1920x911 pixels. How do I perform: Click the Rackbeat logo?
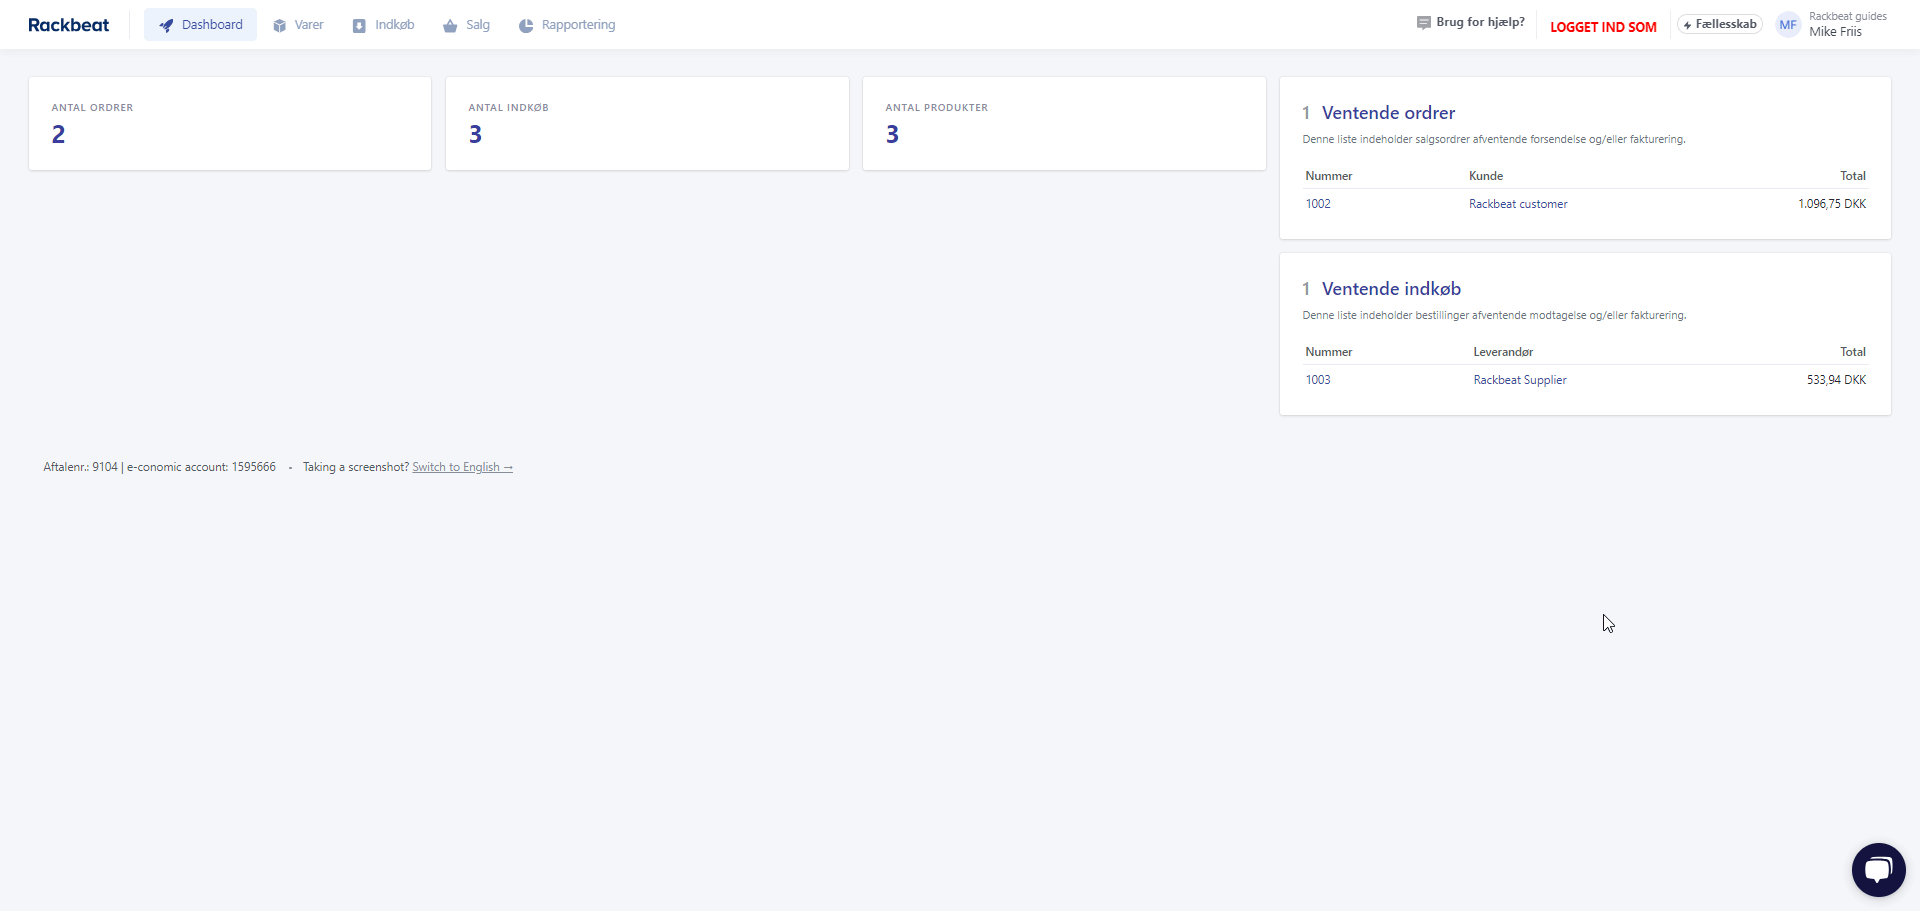pos(68,24)
